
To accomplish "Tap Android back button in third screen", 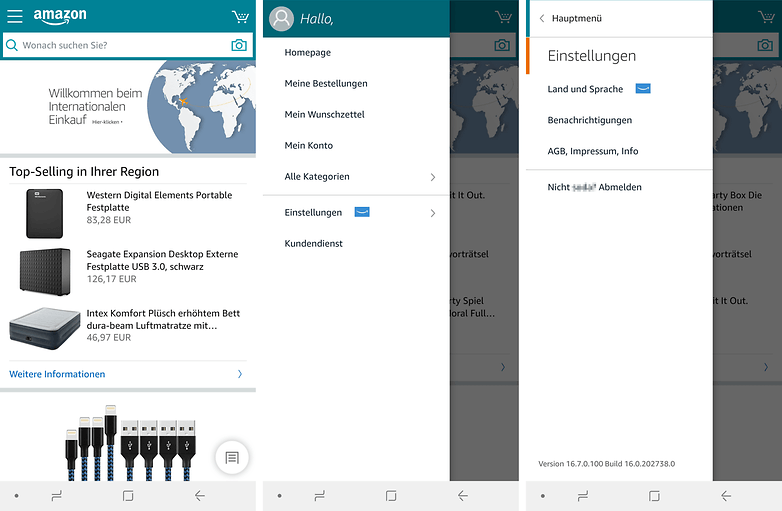I will [726, 496].
